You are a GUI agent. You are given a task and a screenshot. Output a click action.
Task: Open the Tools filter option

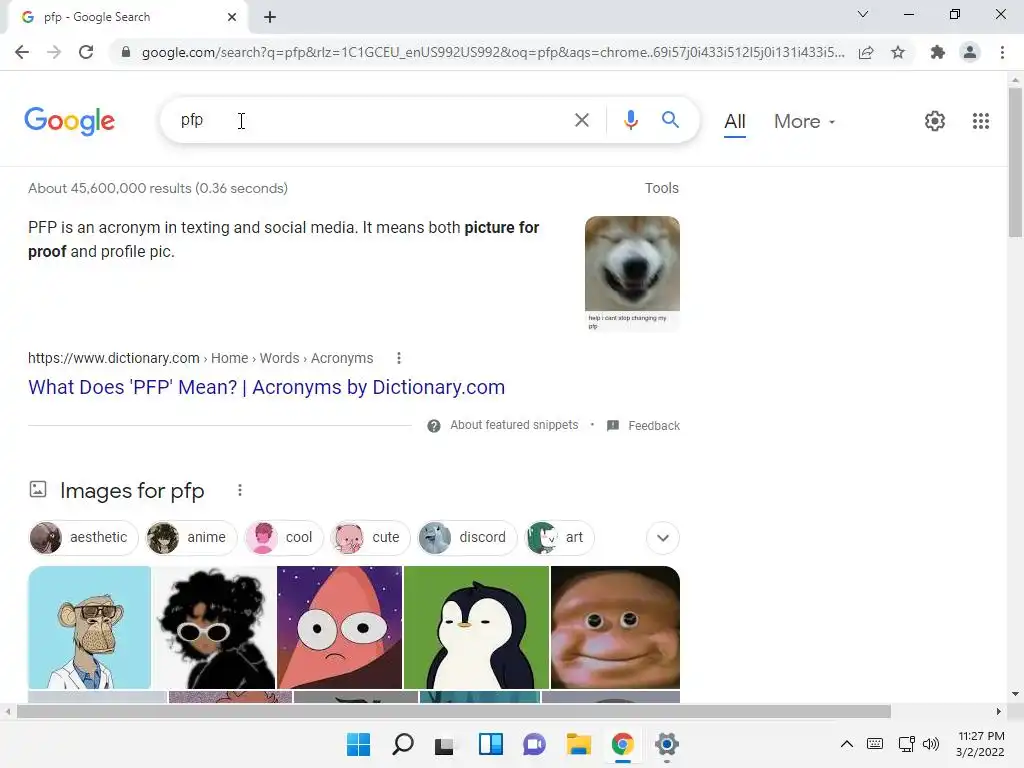(662, 188)
